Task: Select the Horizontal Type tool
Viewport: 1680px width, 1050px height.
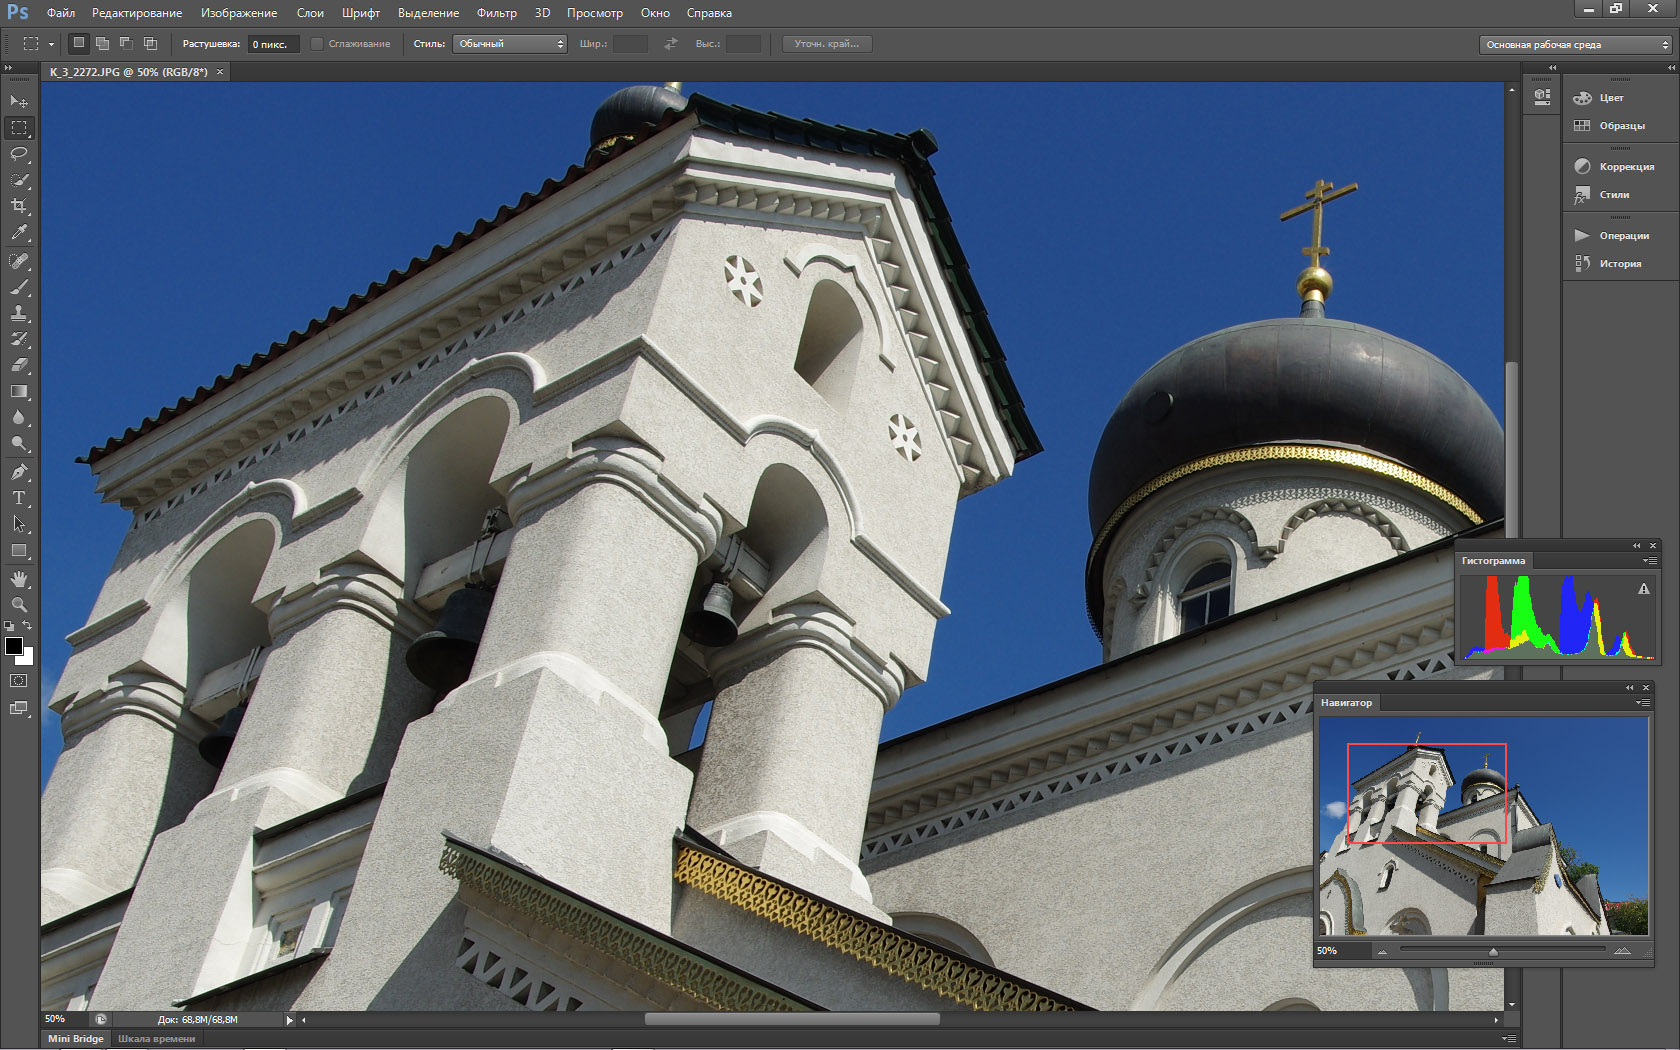Action: click(x=19, y=497)
